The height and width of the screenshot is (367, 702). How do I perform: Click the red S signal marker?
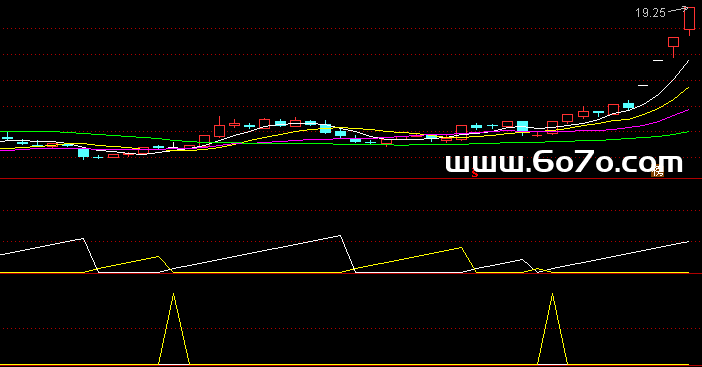coord(475,174)
